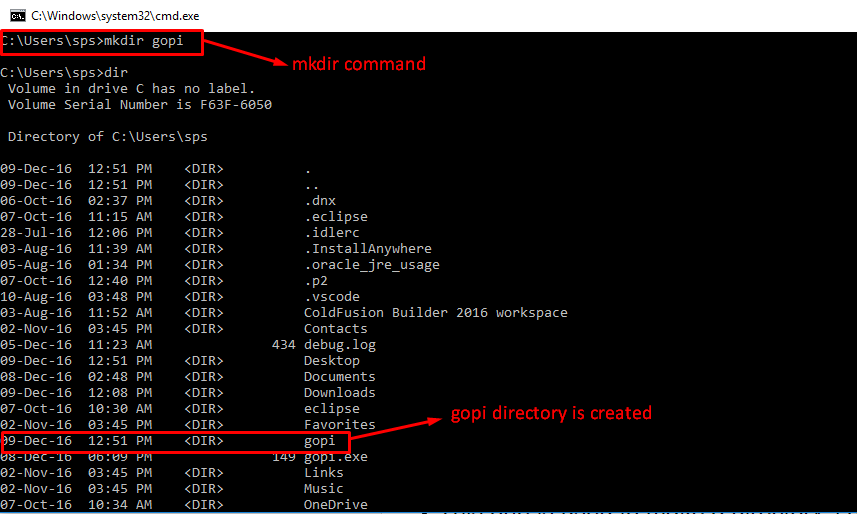Viewport: 857px width, 514px height.
Task: Click <DIR> marker in the Links row
Action: click(204, 472)
